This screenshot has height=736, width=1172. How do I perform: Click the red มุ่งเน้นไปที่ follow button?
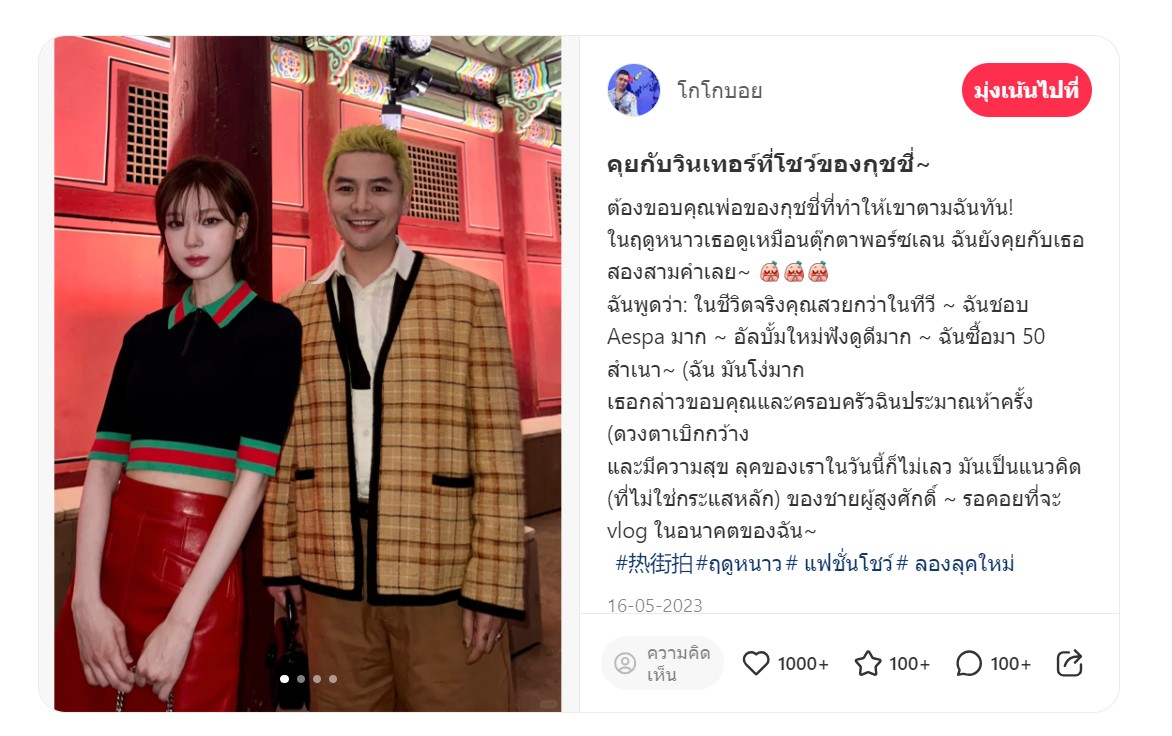tap(1026, 90)
